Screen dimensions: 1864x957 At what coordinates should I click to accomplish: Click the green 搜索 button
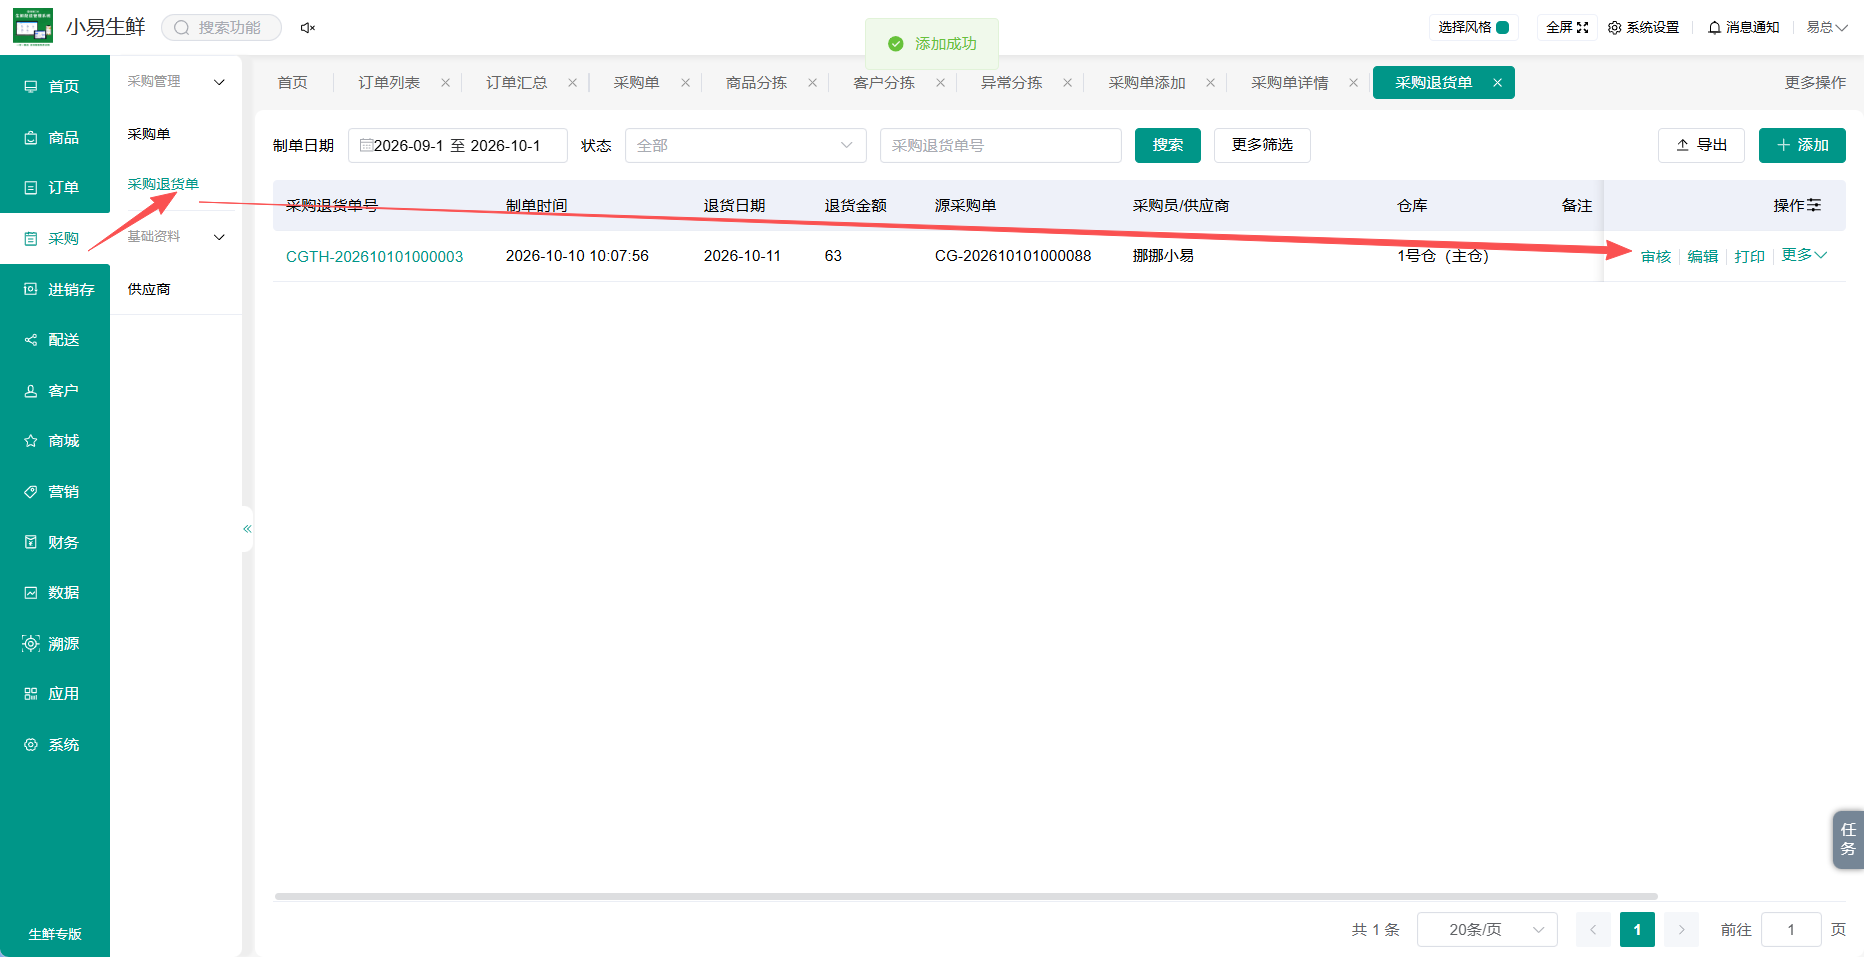pos(1167,145)
